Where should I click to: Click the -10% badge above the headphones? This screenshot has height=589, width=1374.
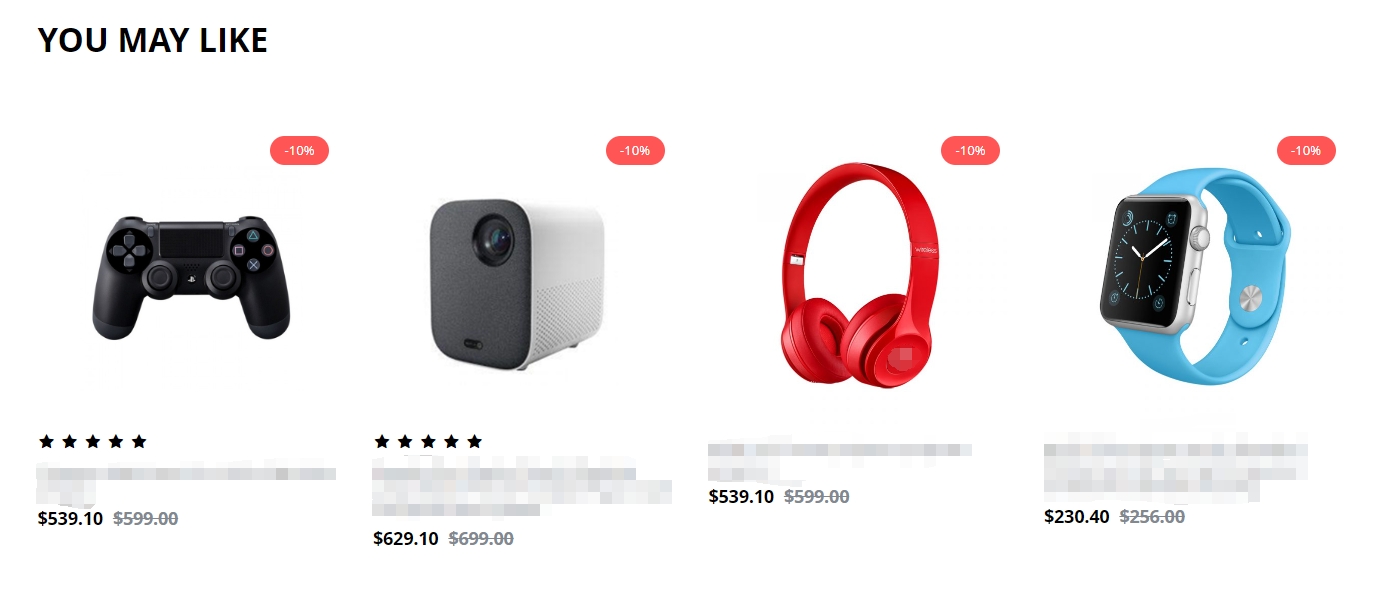coord(970,151)
